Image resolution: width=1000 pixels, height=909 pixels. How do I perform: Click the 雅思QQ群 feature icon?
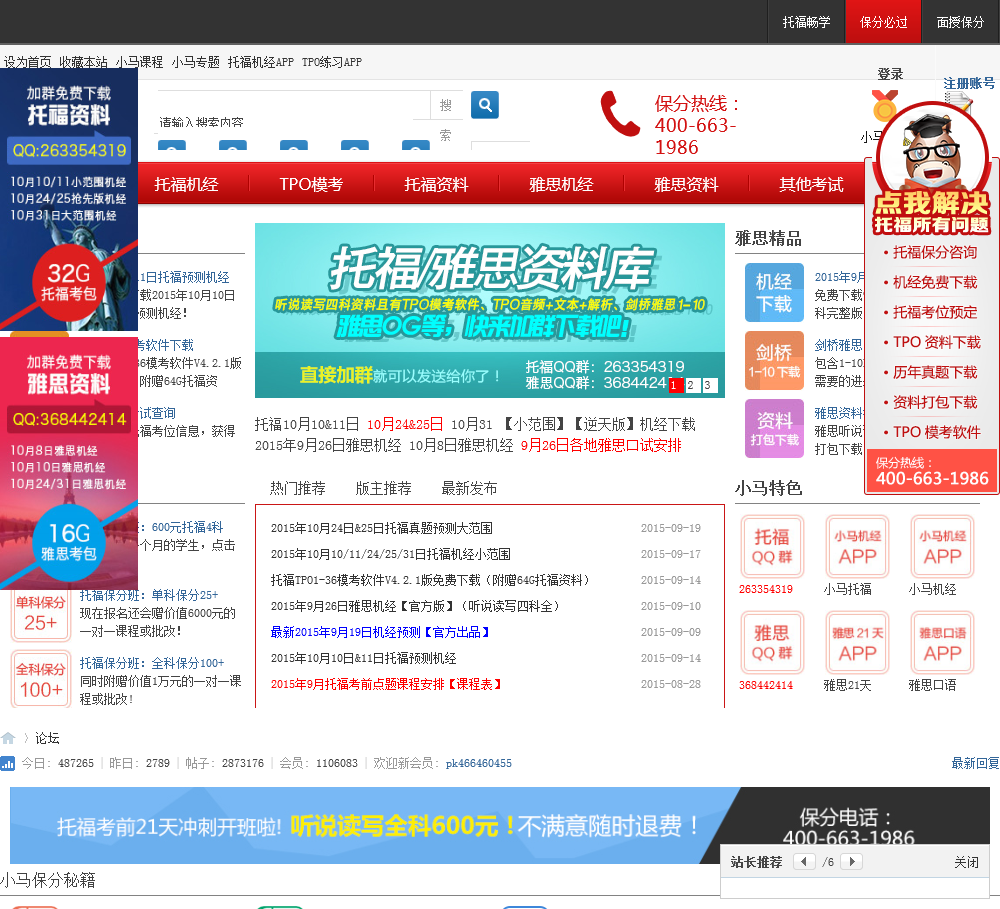[x=772, y=642]
